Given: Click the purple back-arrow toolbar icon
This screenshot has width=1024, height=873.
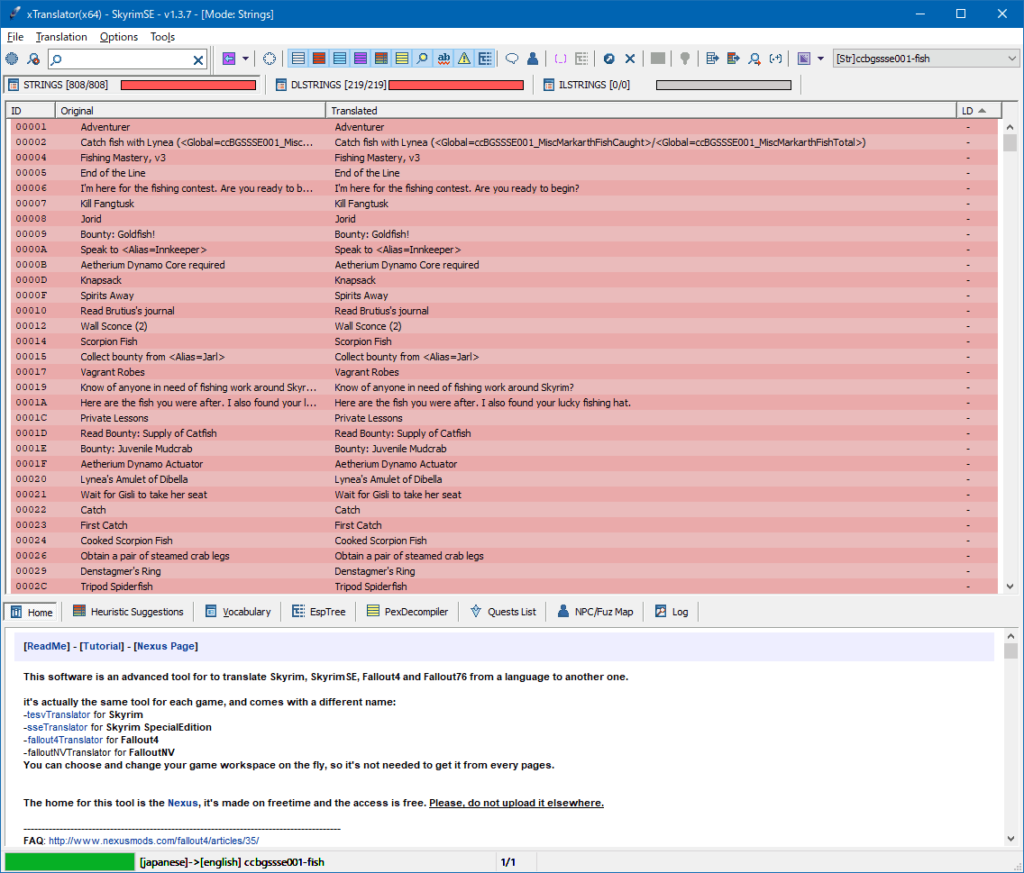Looking at the screenshot, I should tap(229, 59).
